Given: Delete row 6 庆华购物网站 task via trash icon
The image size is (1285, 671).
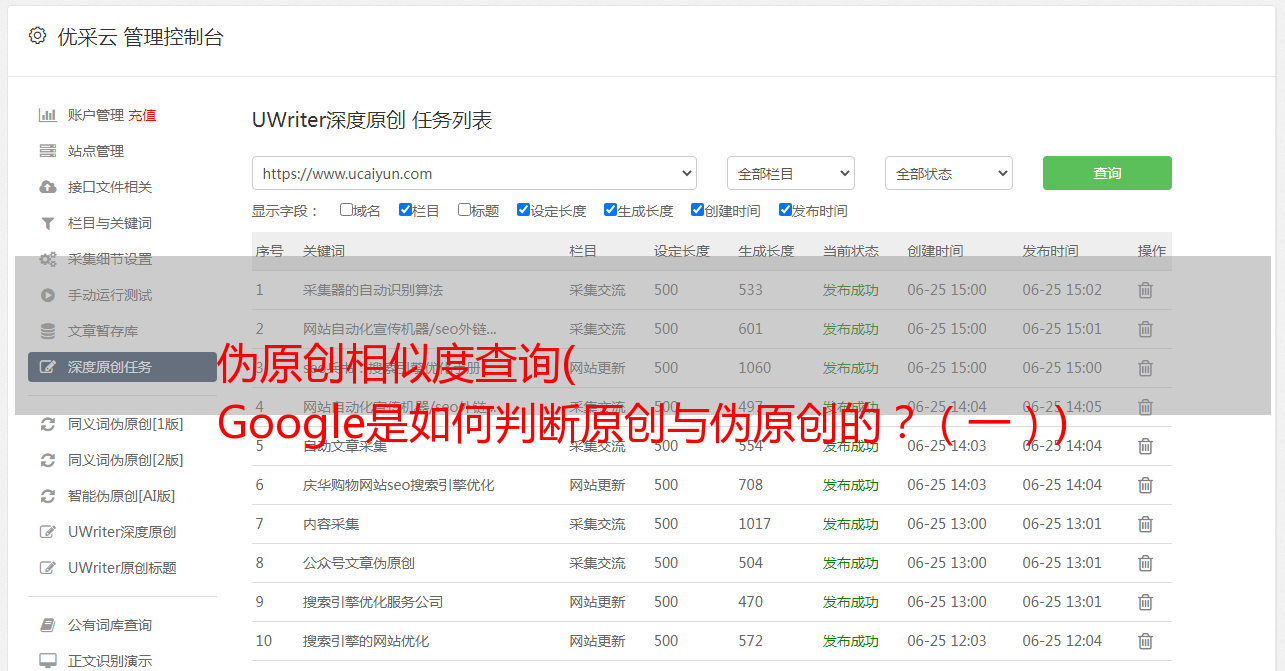Looking at the screenshot, I should coord(1145,485).
